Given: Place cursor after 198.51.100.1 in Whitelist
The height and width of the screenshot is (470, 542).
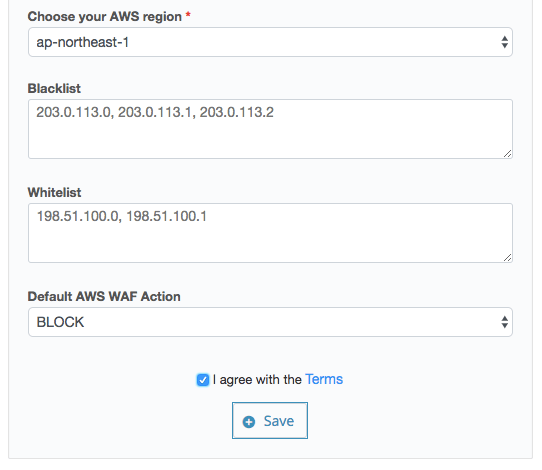Looking at the screenshot, I should (207, 216).
